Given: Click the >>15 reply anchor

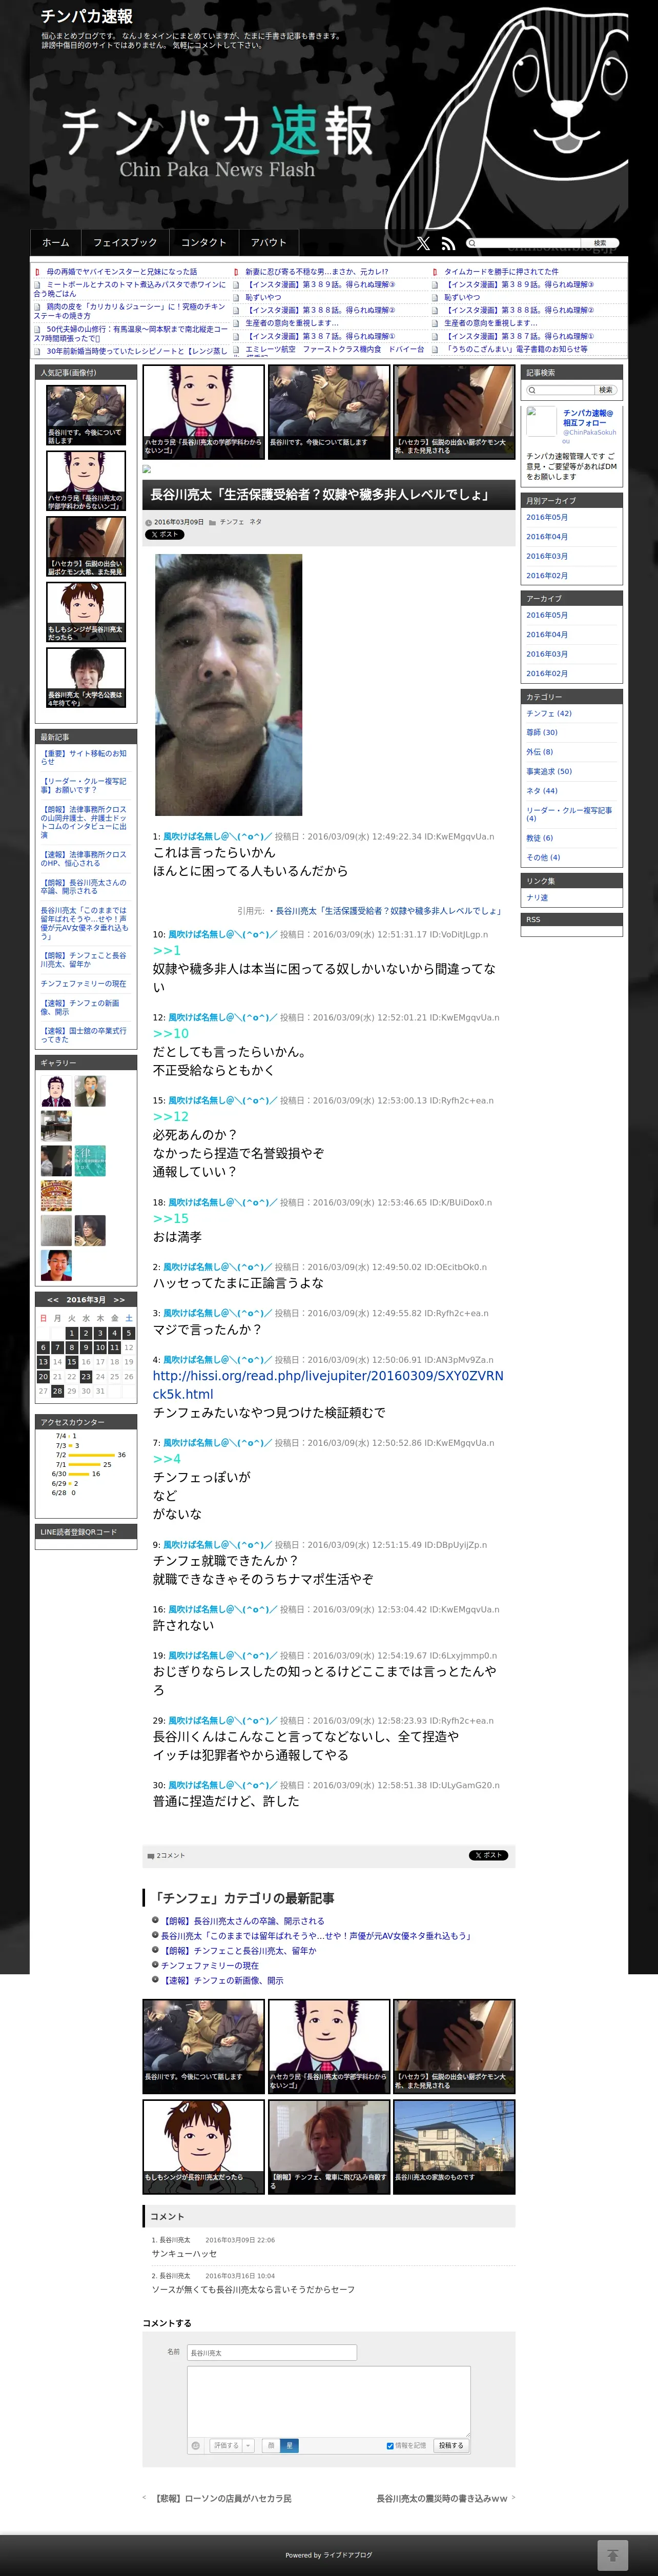Looking at the screenshot, I should point(170,1218).
